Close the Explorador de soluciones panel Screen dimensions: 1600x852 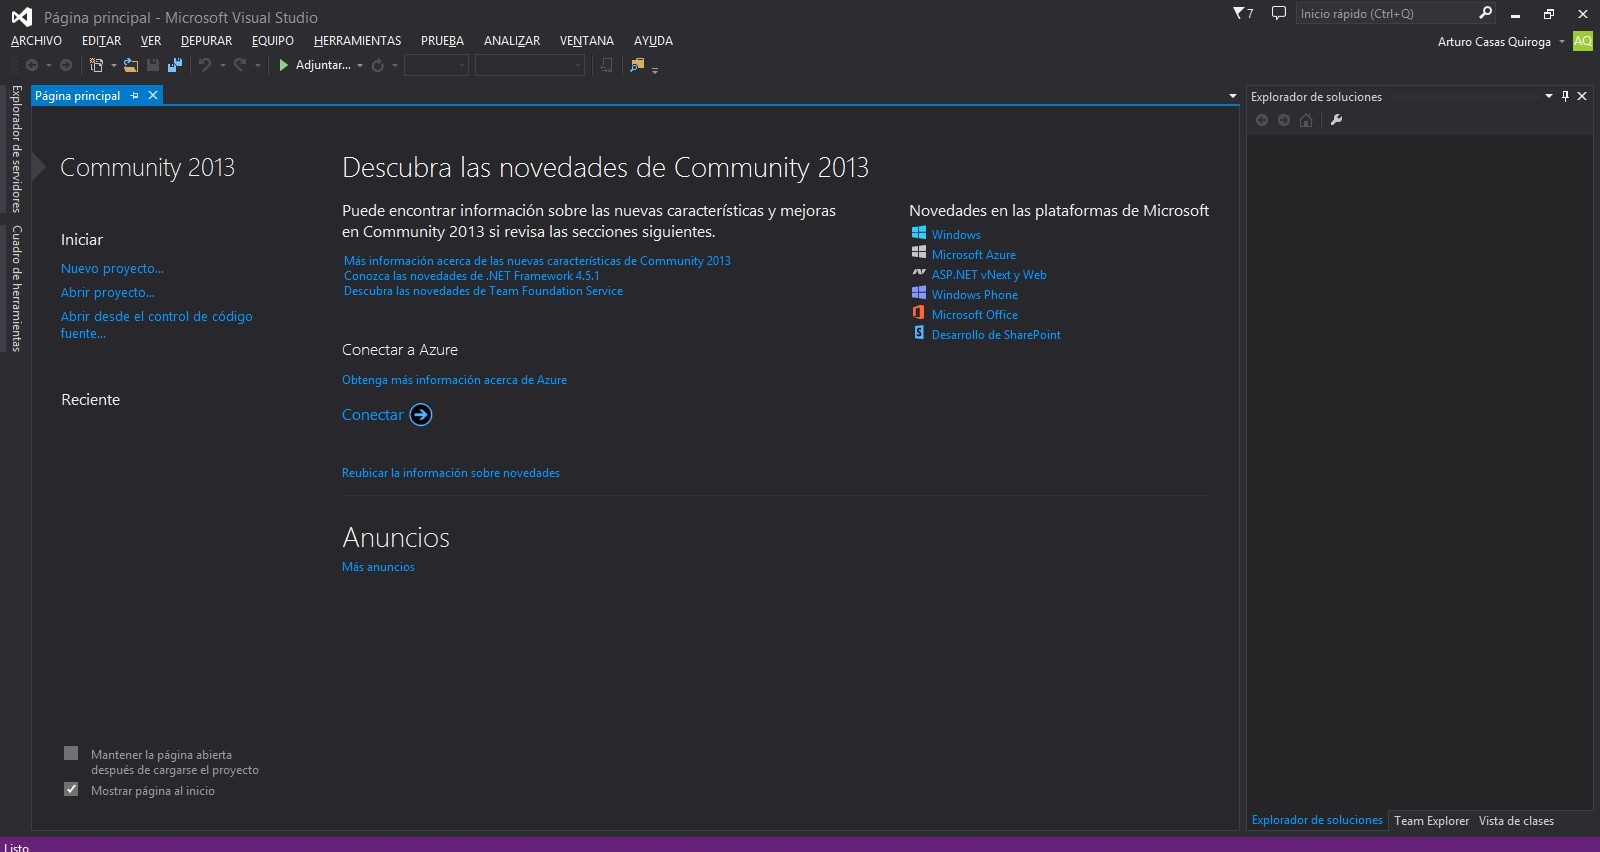point(1582,96)
